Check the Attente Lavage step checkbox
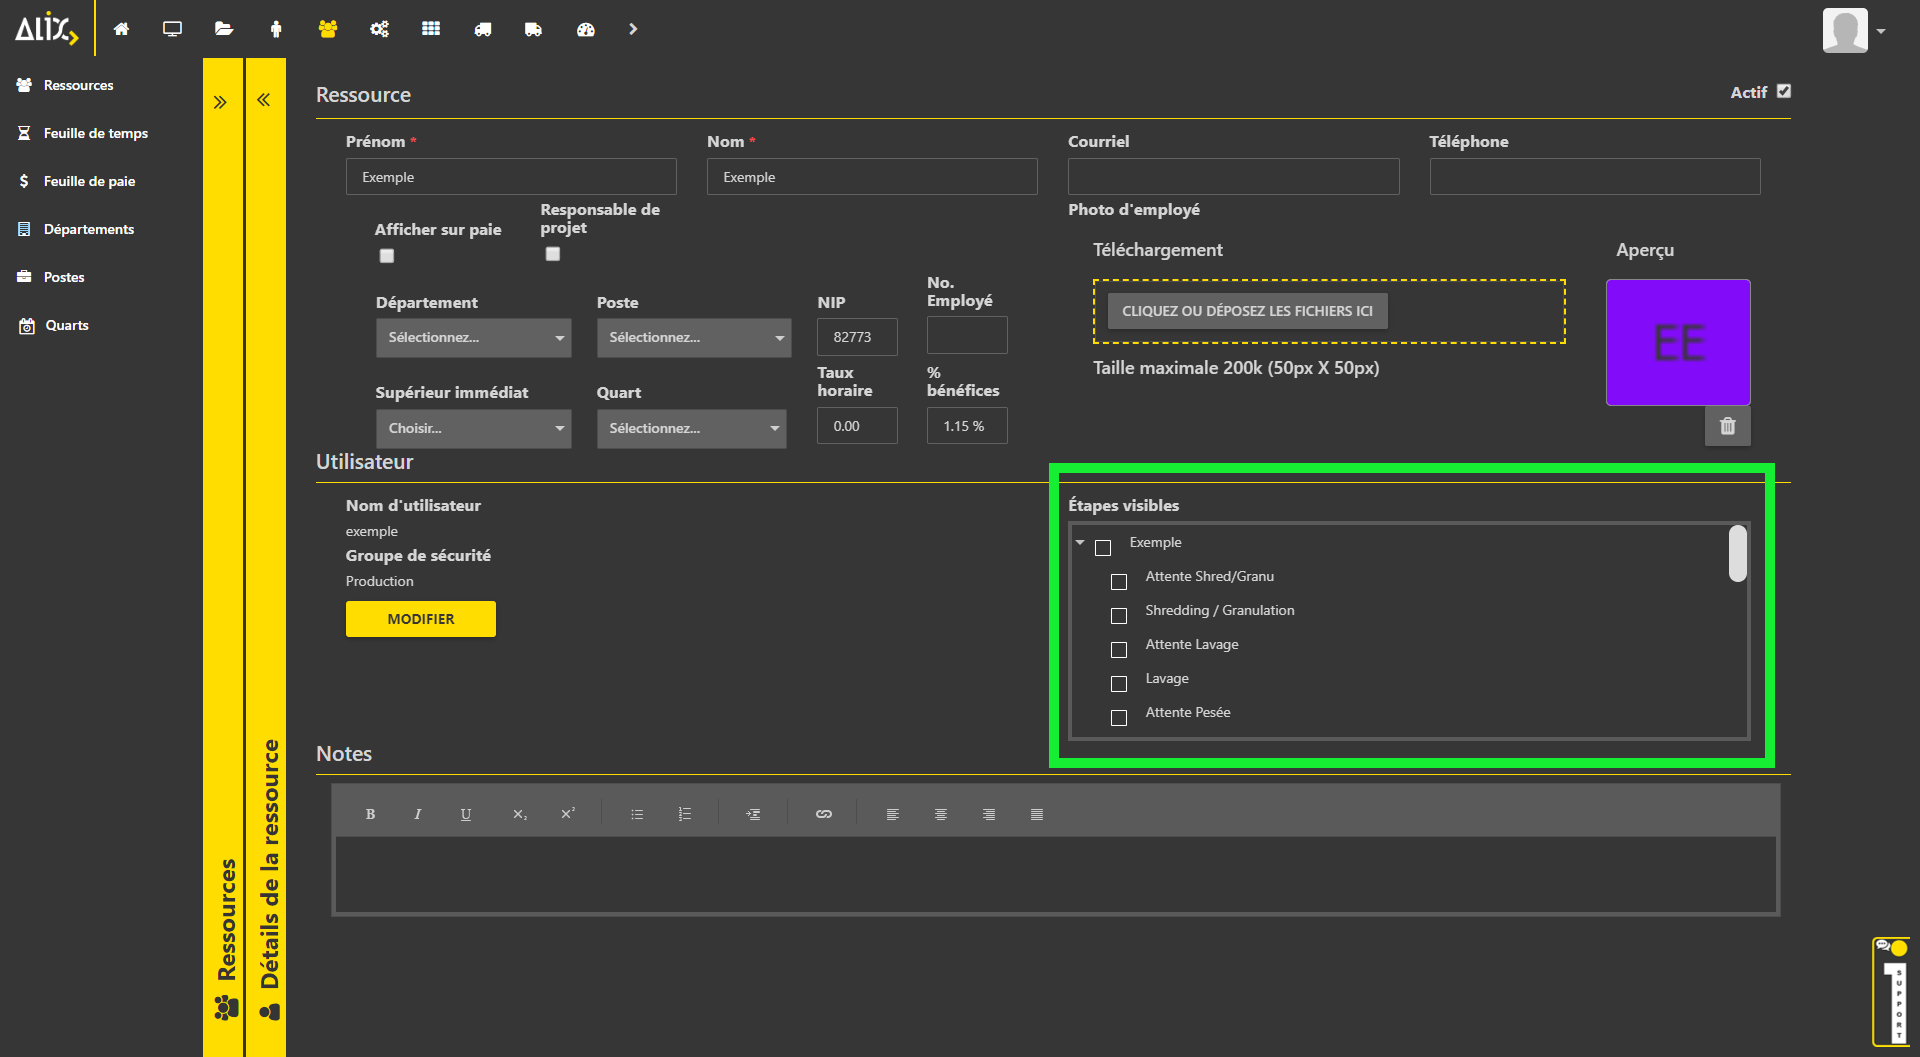This screenshot has width=1920, height=1057. [x=1119, y=650]
